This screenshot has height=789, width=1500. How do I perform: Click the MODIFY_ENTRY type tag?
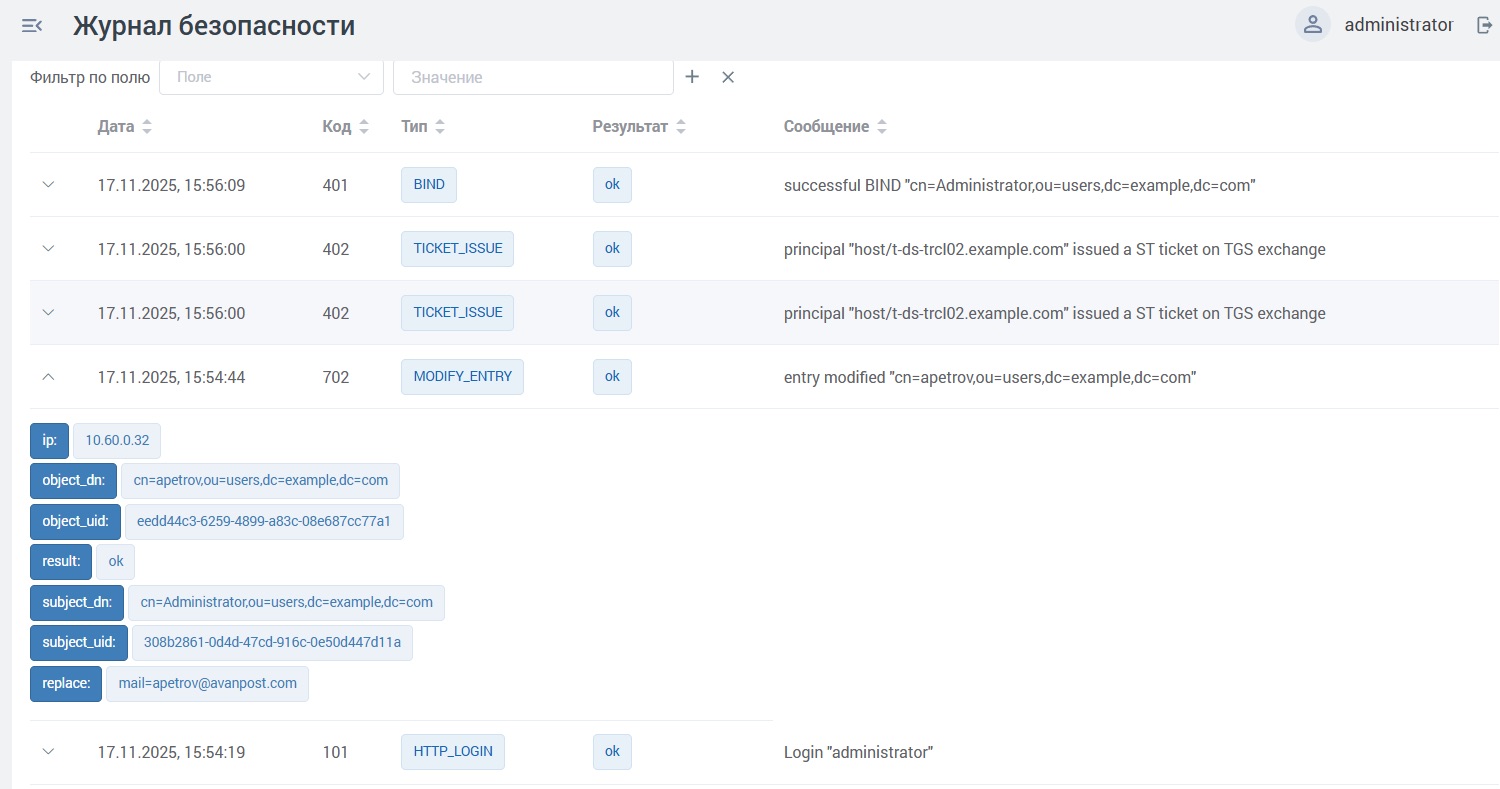click(x=462, y=377)
